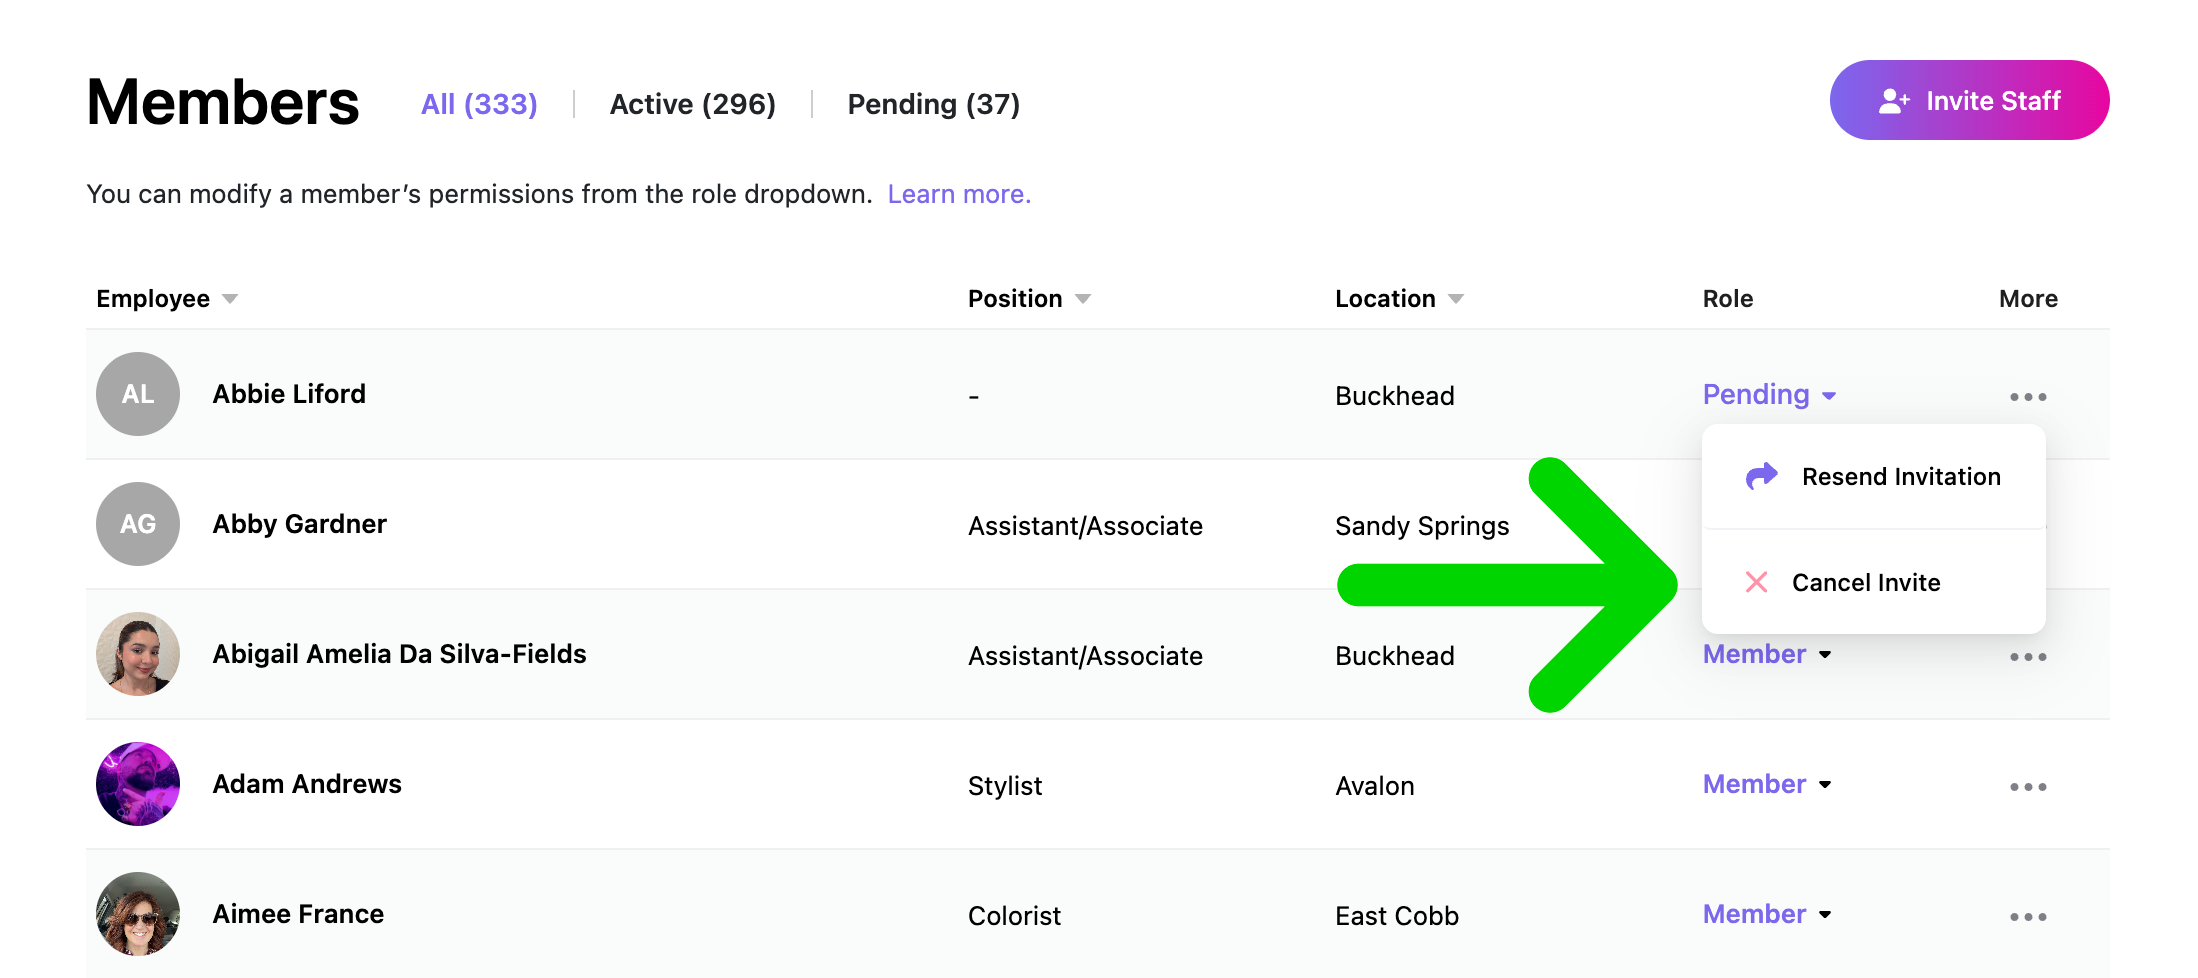Sort by the Employee column
Viewport: 2198px width, 978px height.
pos(167,299)
